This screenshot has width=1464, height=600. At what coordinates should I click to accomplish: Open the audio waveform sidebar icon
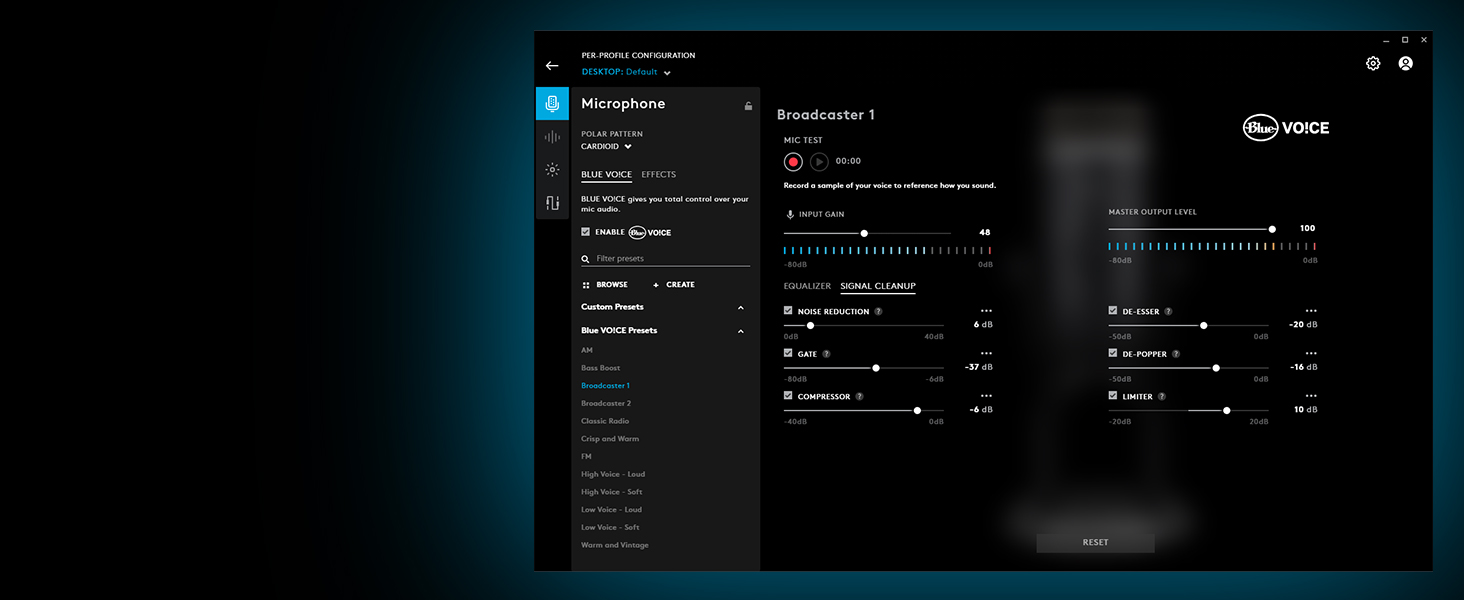tap(552, 137)
